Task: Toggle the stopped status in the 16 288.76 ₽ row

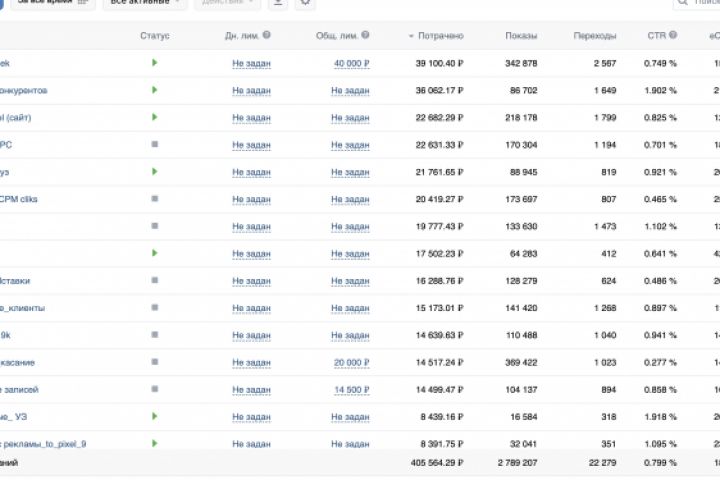Action: coord(155,281)
